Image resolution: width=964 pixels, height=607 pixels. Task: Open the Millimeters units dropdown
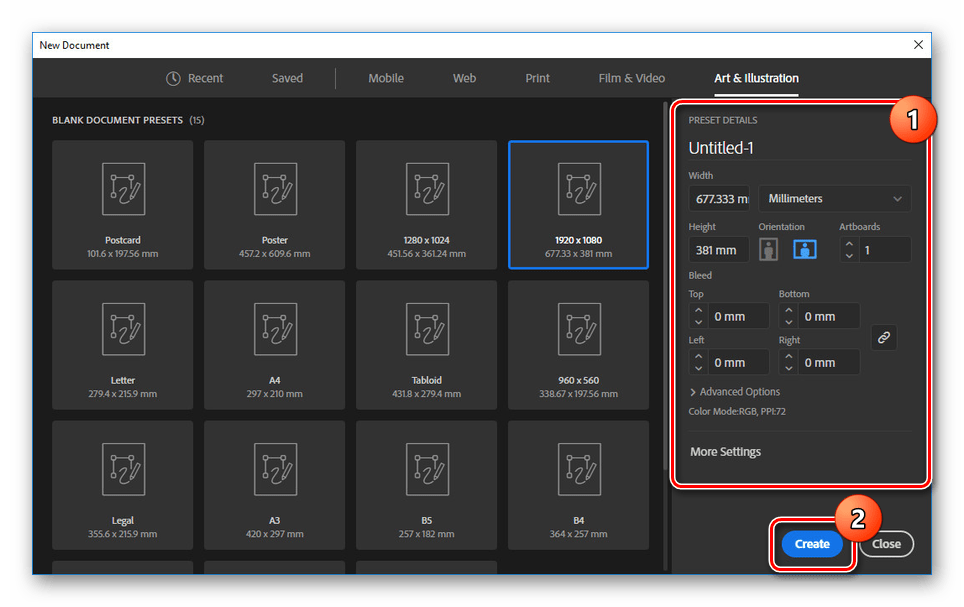(x=834, y=199)
